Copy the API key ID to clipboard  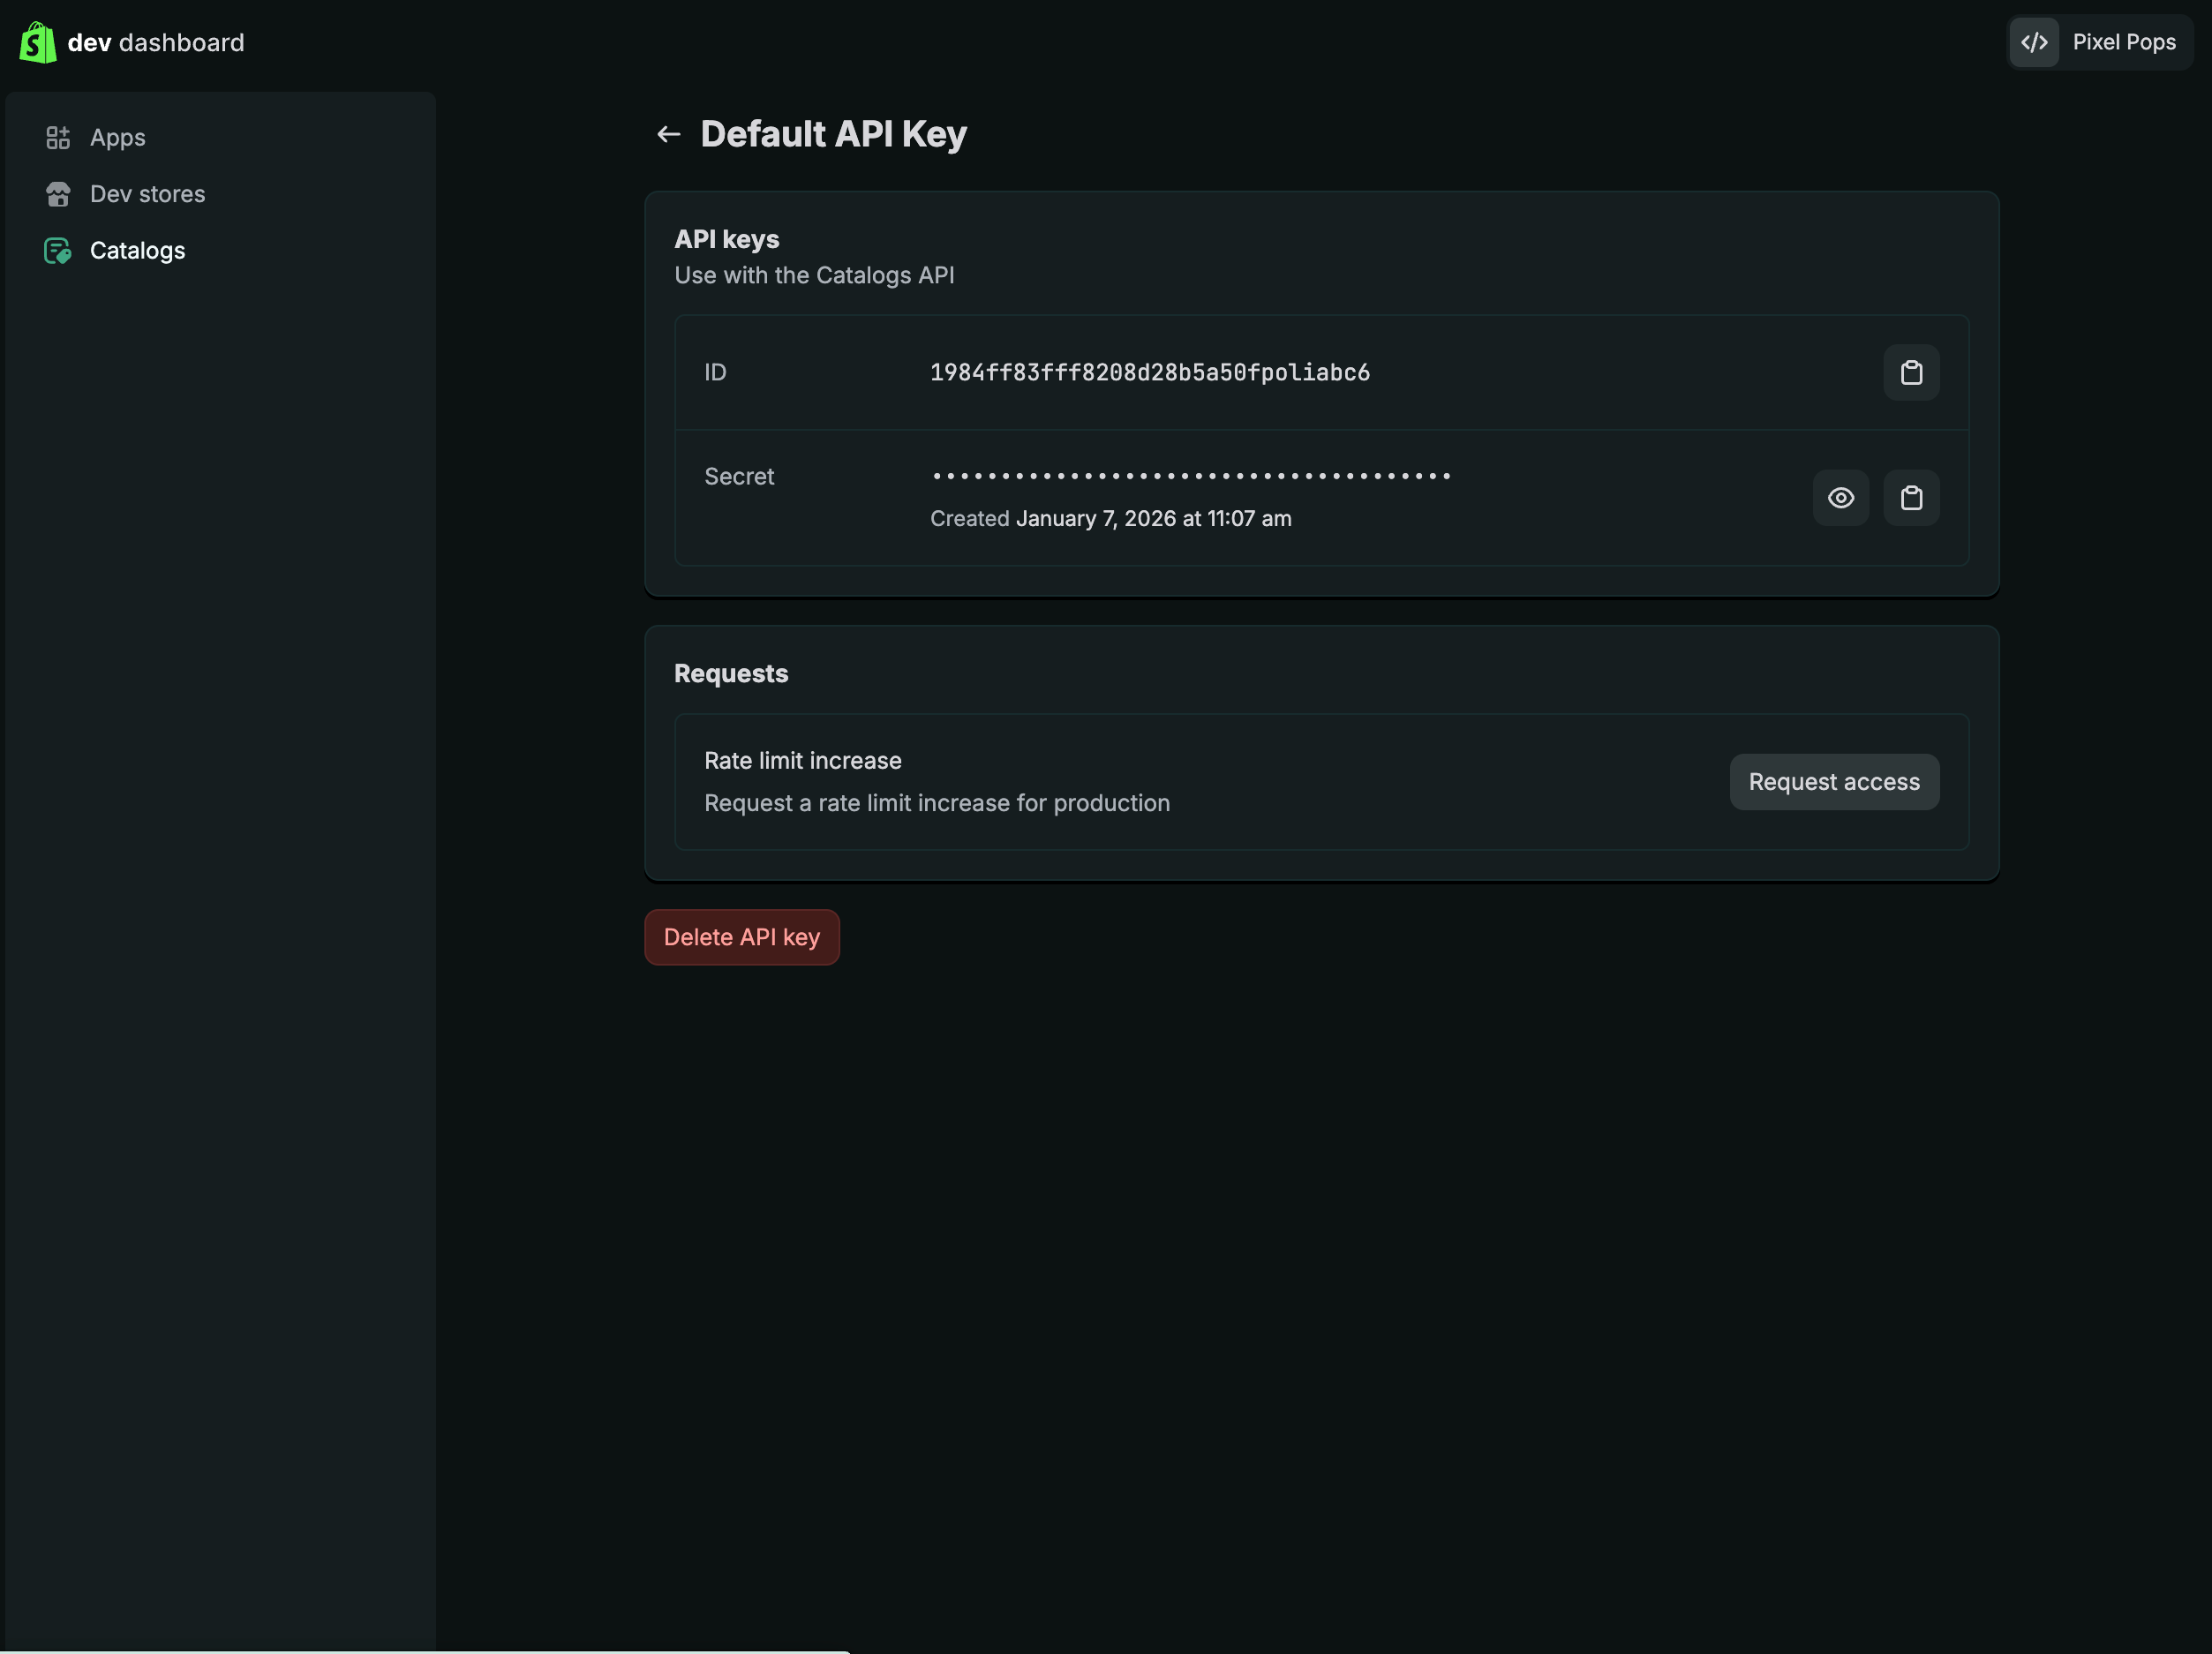click(x=1911, y=373)
